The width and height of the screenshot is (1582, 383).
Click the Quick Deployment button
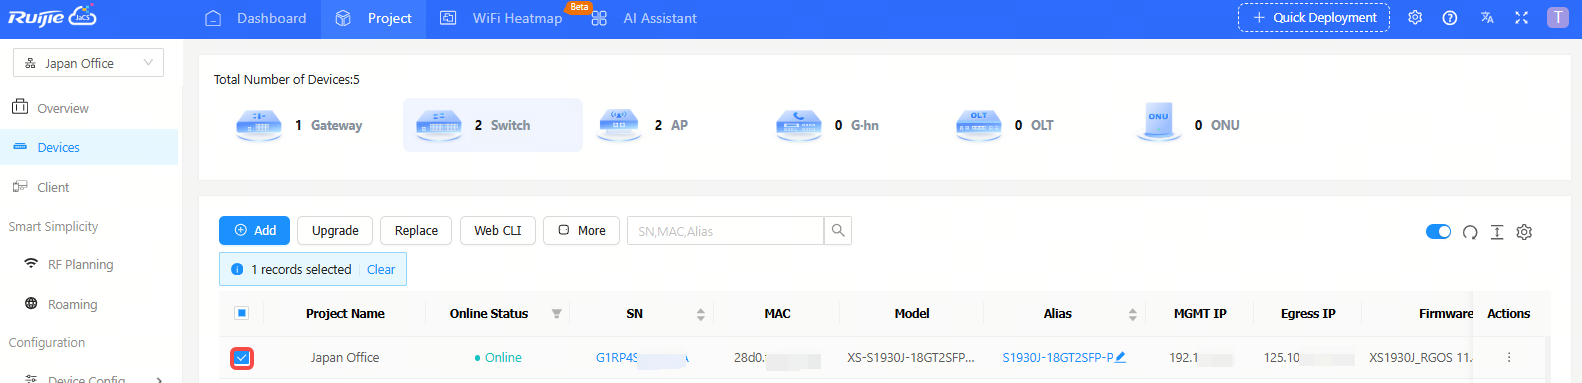(1314, 18)
